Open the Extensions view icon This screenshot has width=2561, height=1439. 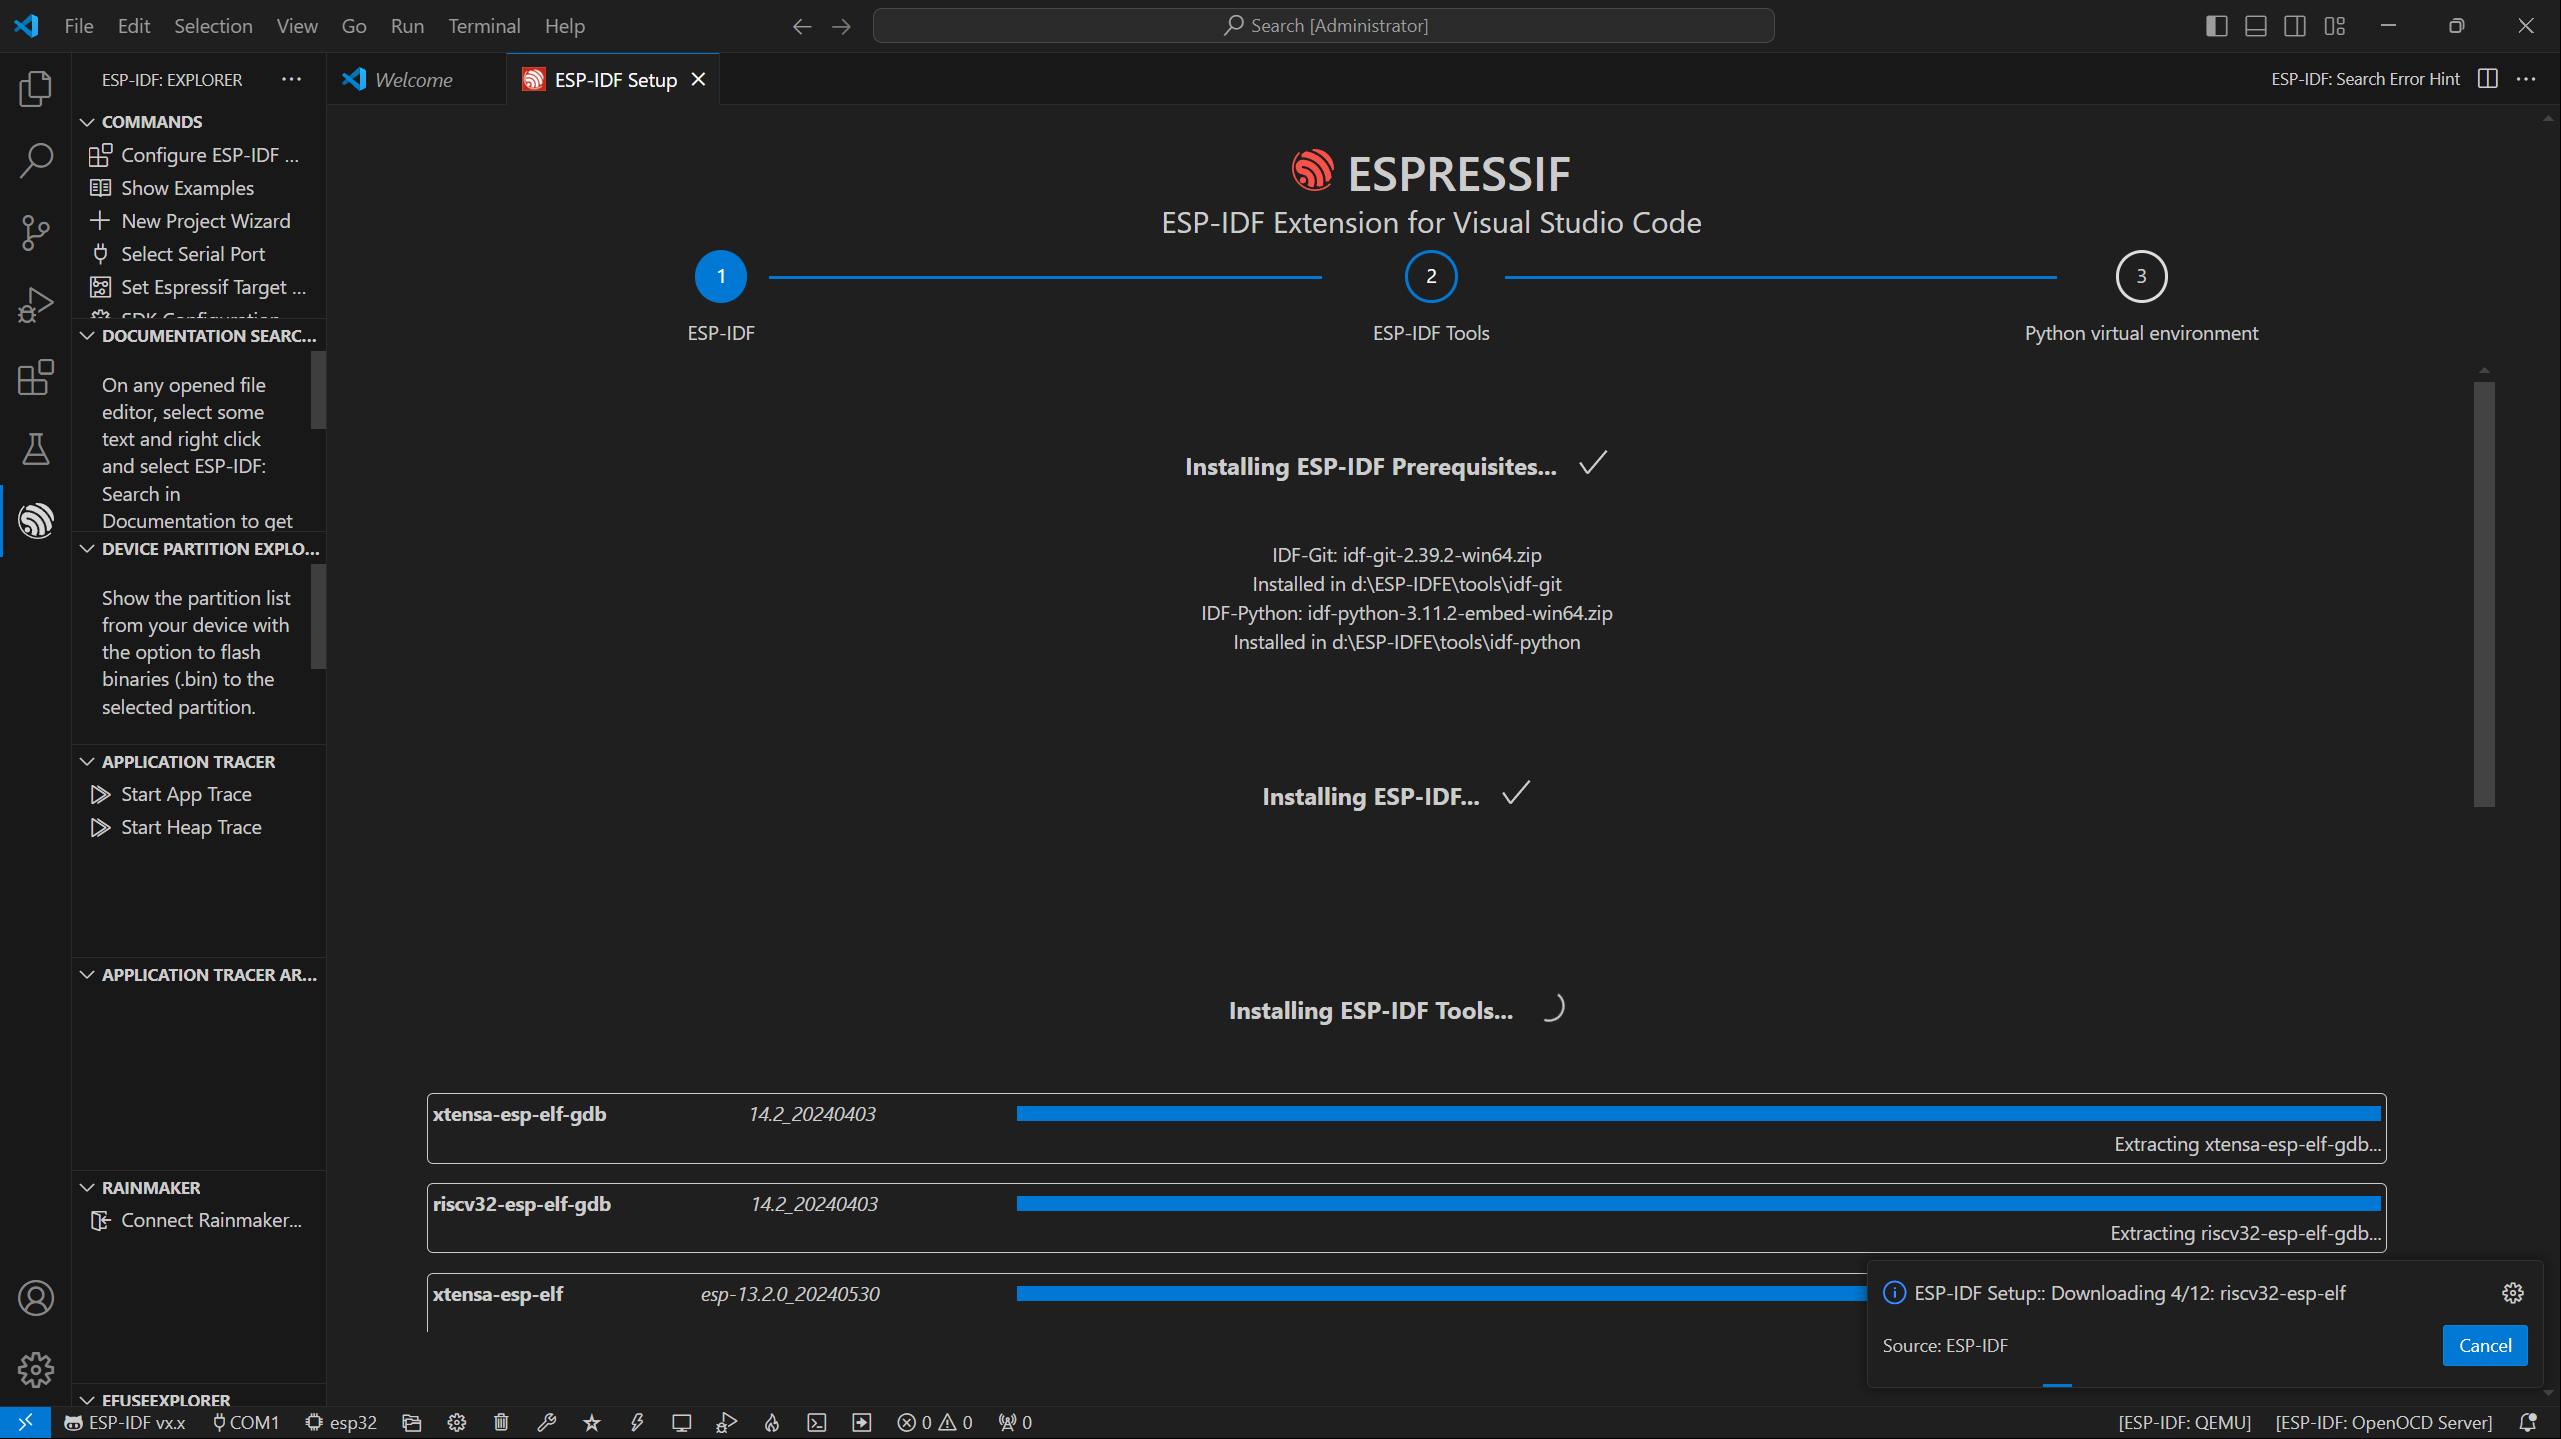pos(36,378)
